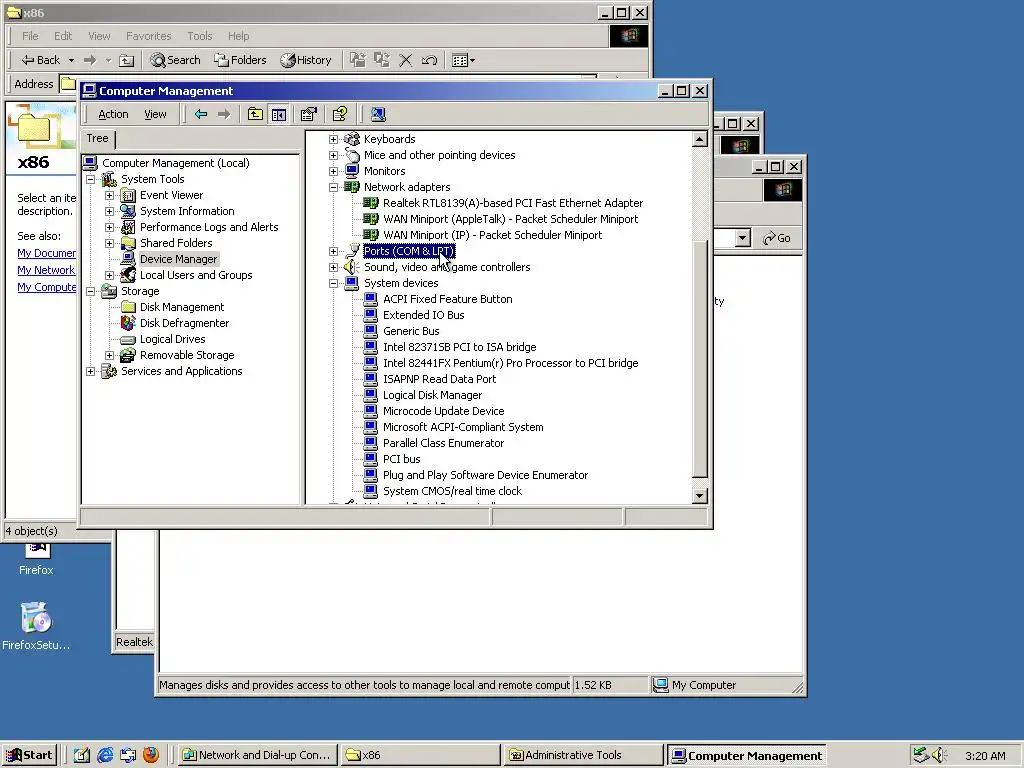Screen dimensions: 1024x768
Task: Launch Internet Explorer from Quick Launch
Action: click(x=105, y=755)
